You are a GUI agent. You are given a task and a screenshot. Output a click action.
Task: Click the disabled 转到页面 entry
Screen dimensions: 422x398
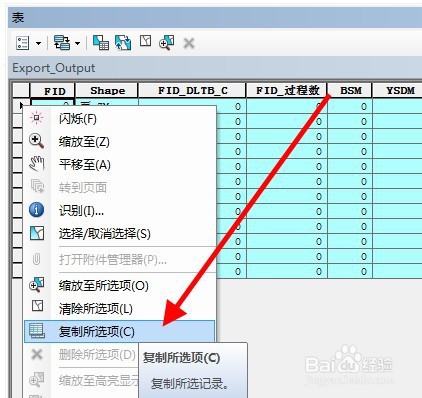point(120,188)
